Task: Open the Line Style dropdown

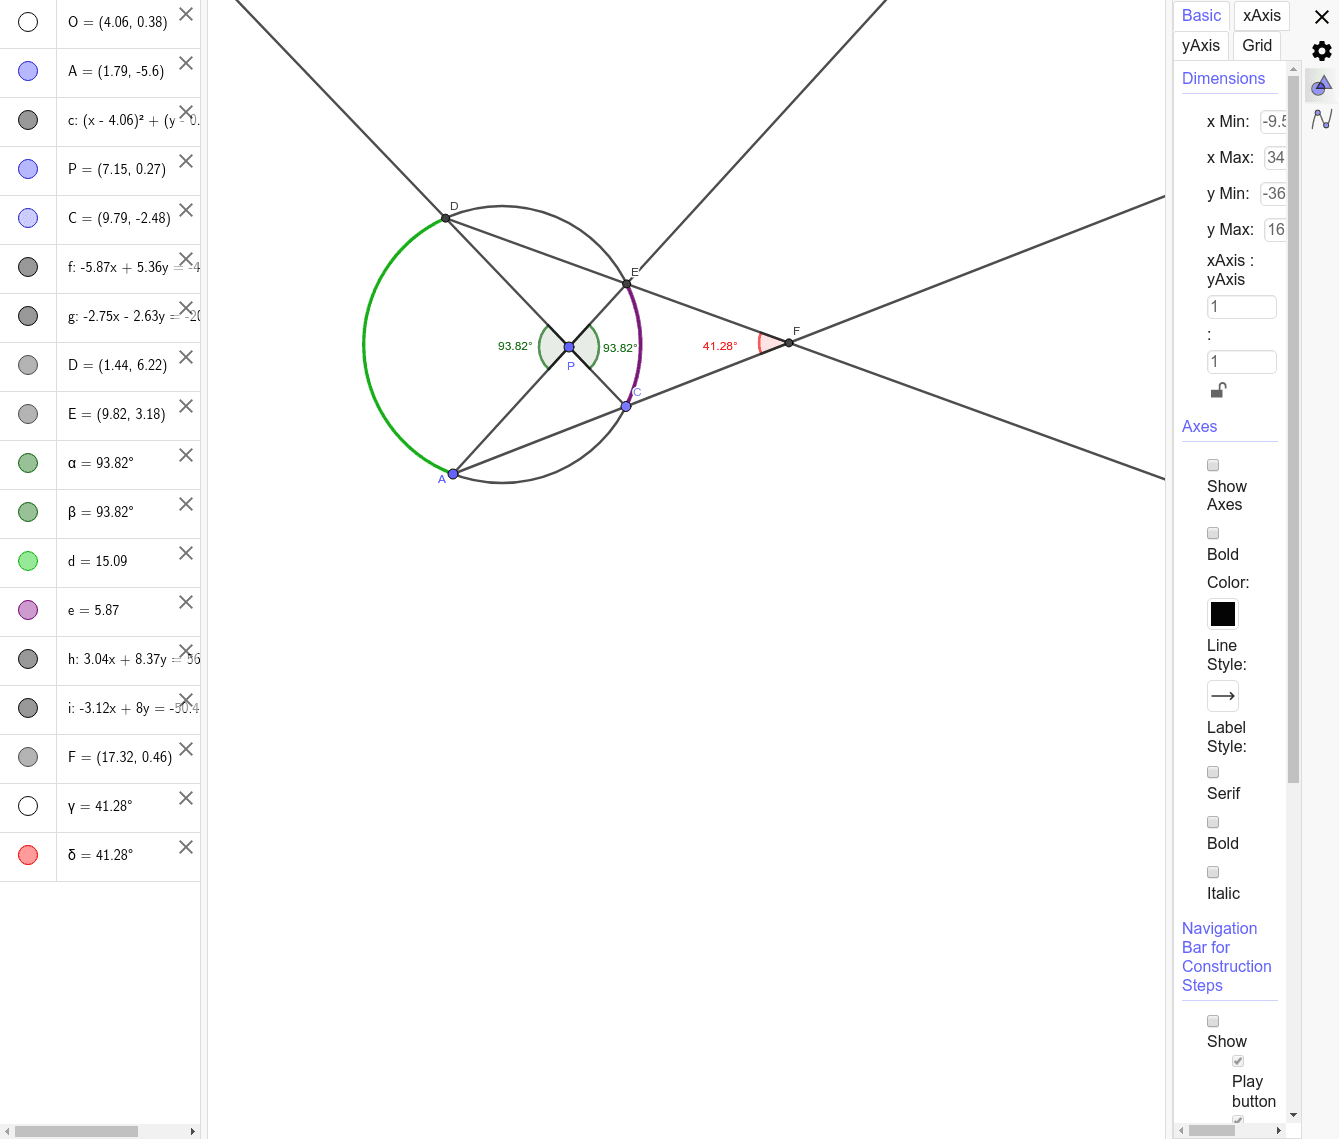Action: click(x=1222, y=695)
